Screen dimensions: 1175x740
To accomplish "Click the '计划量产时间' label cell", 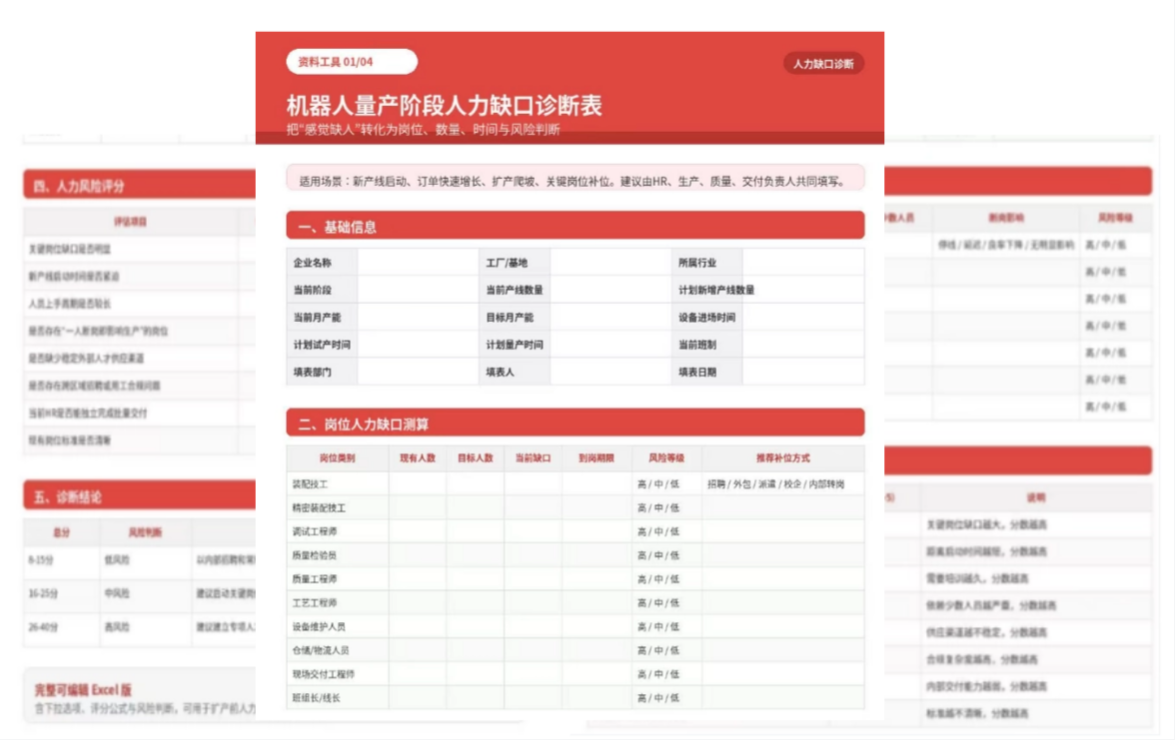I will coord(515,345).
